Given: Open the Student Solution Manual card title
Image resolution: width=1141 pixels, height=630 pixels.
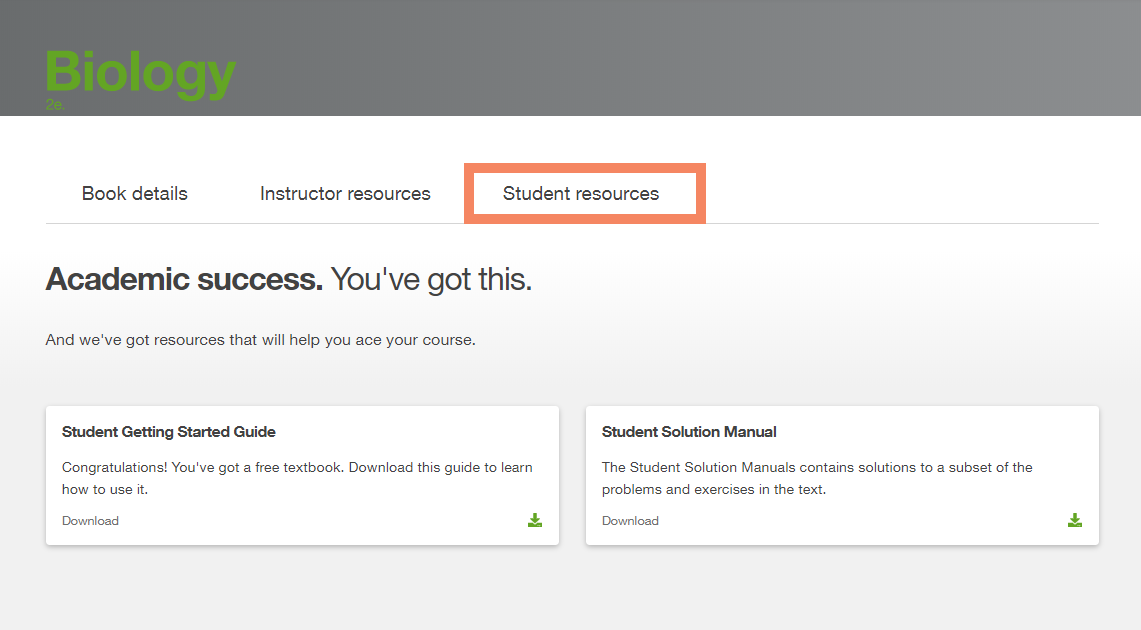Looking at the screenshot, I should coord(689,431).
